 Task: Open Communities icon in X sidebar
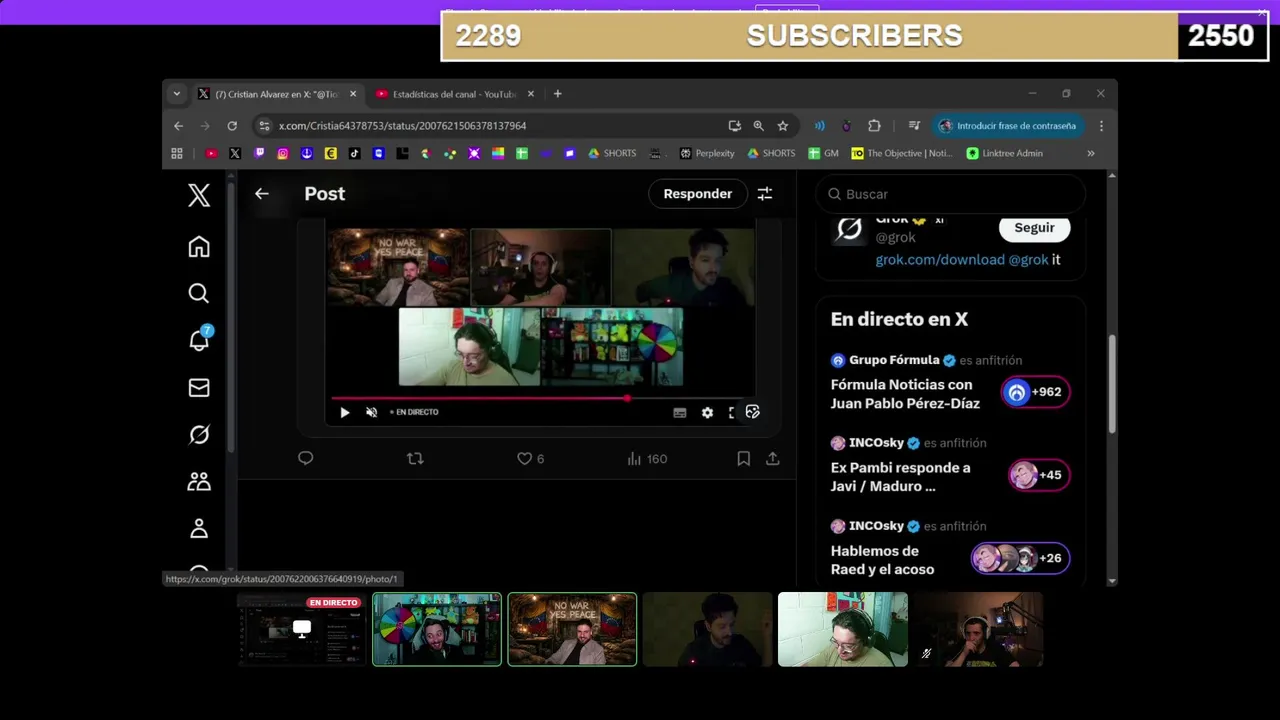tap(199, 481)
